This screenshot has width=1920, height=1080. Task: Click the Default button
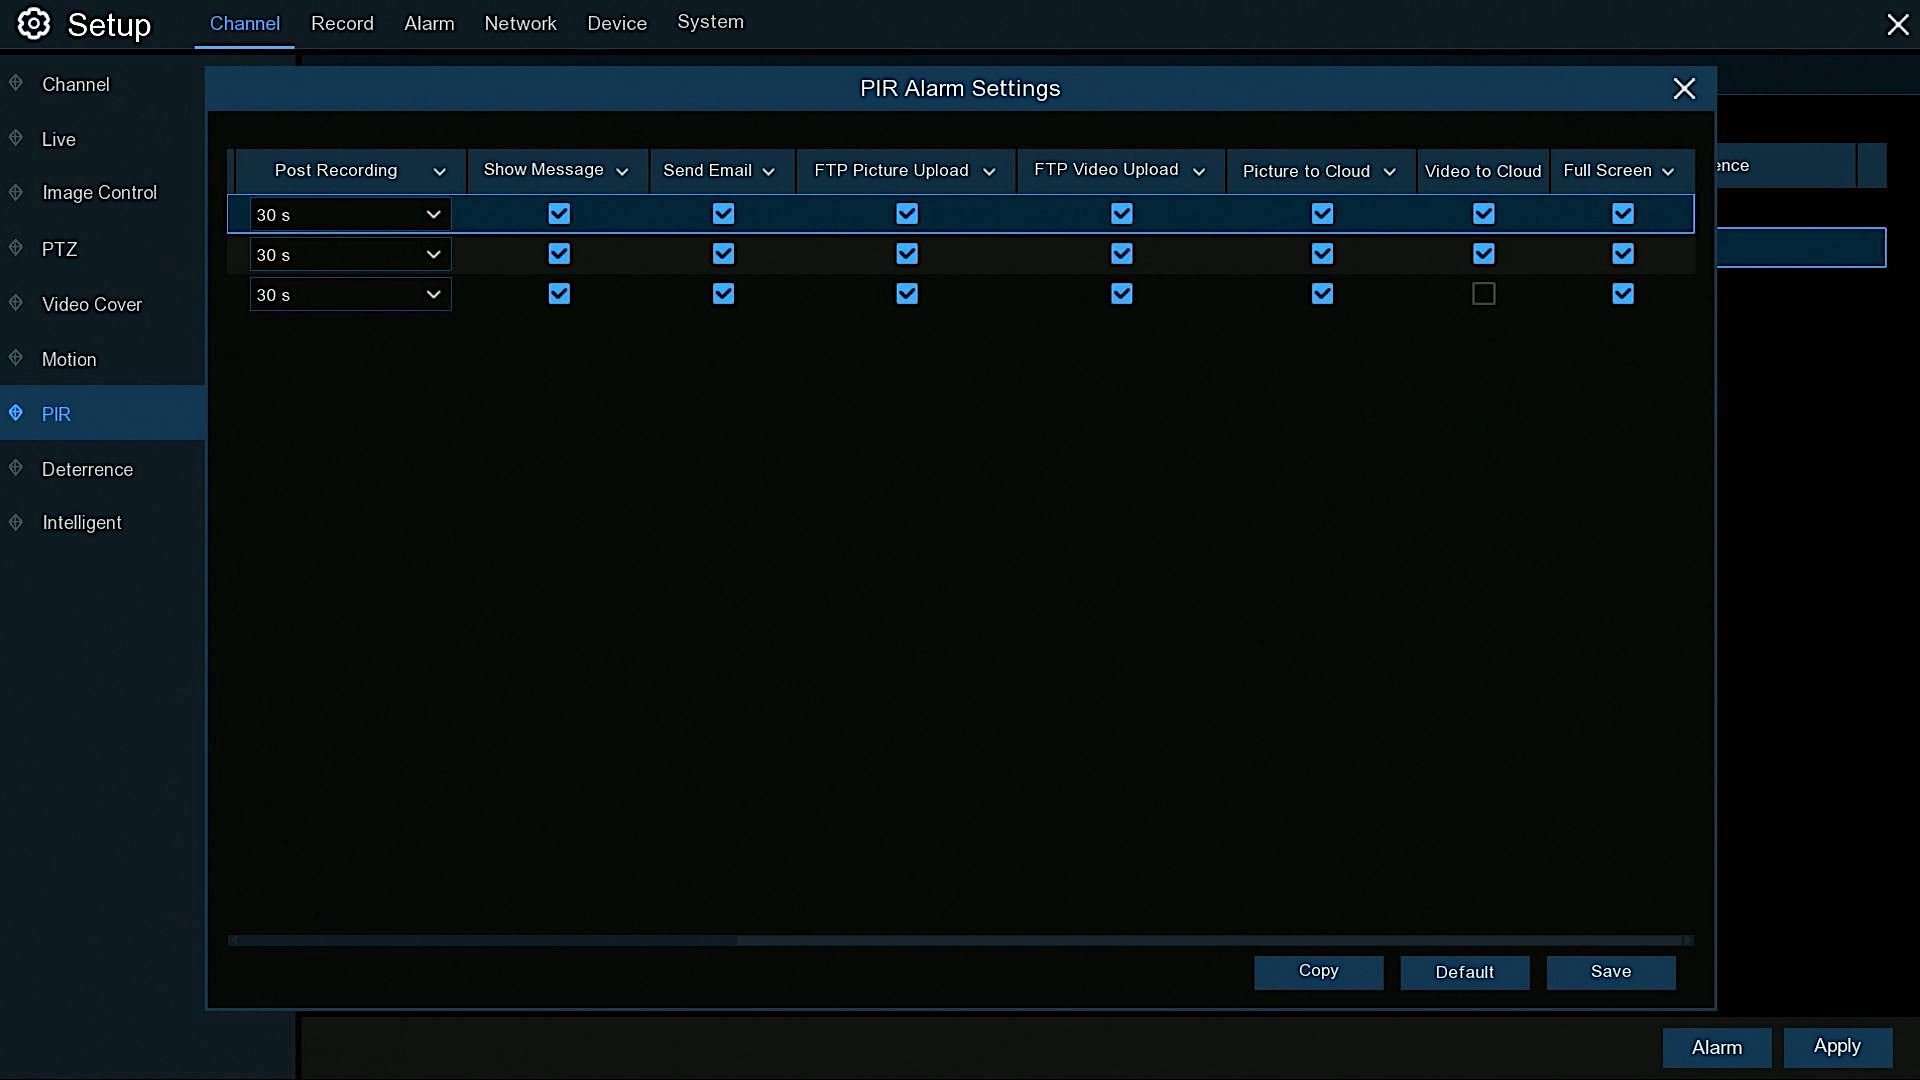1464,972
